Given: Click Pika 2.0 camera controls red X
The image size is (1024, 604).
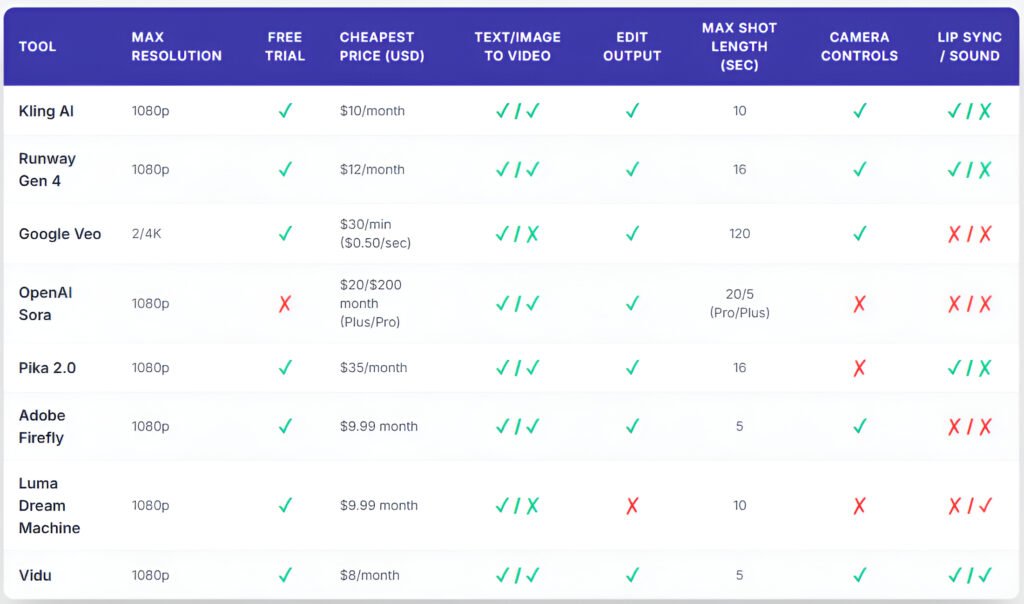Looking at the screenshot, I should pos(859,368).
